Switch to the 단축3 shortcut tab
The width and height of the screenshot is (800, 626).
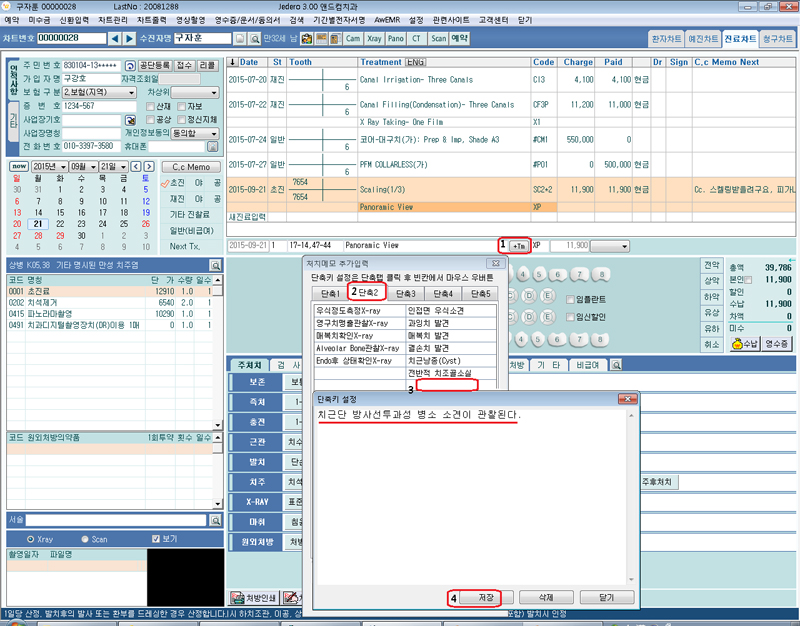405,293
